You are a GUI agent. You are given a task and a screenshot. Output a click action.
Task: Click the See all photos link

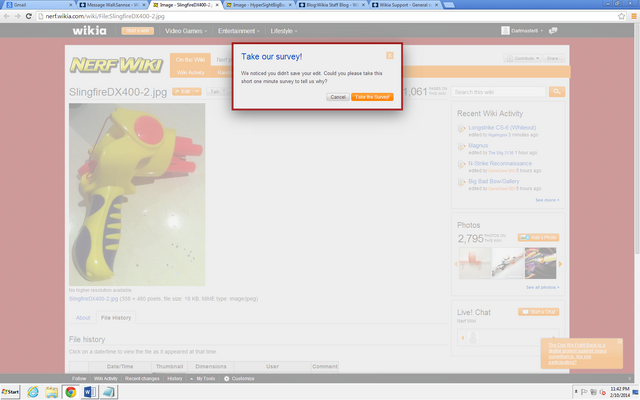[542, 287]
